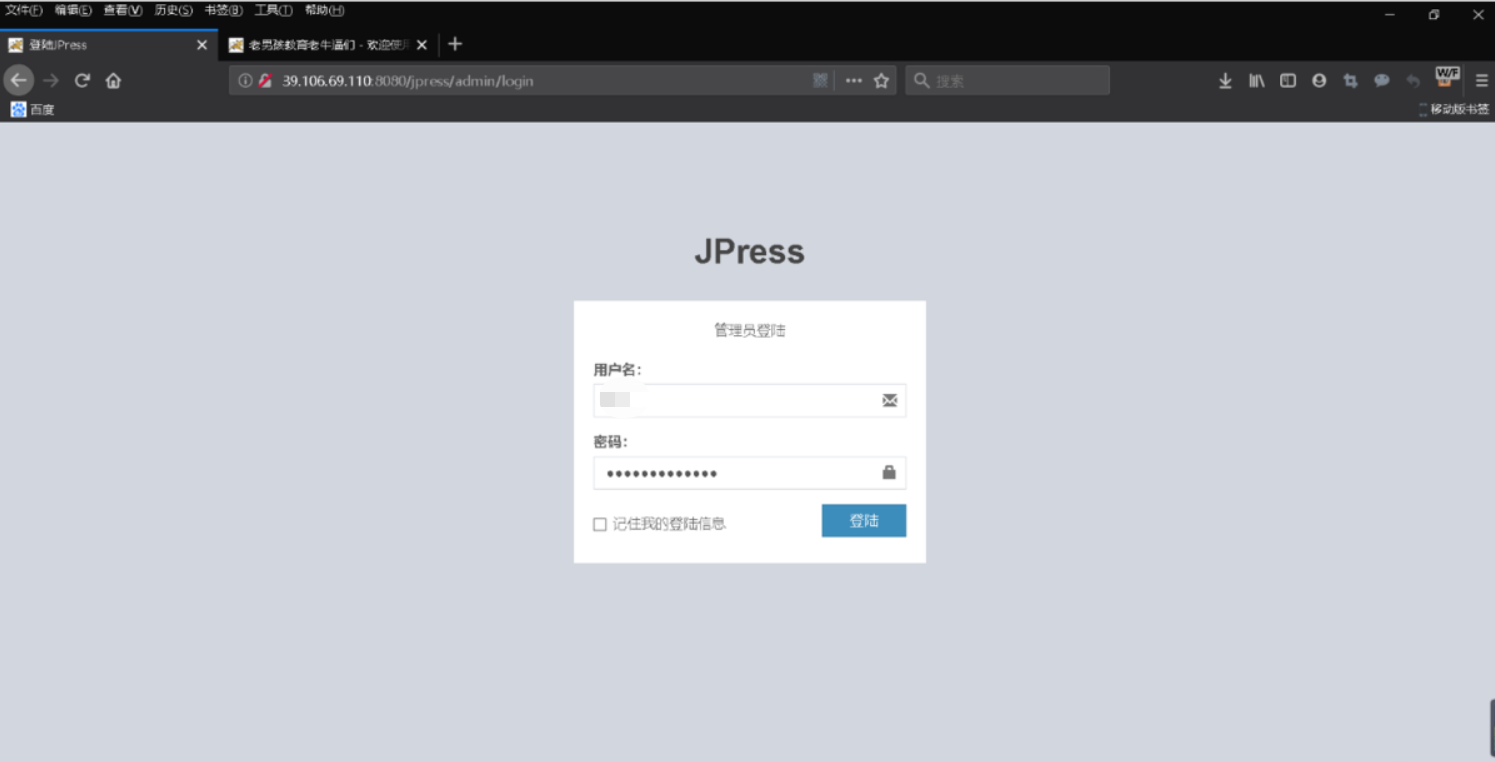Open the chat bubble toolbar icon
The image size is (1495, 762).
click(x=1382, y=81)
